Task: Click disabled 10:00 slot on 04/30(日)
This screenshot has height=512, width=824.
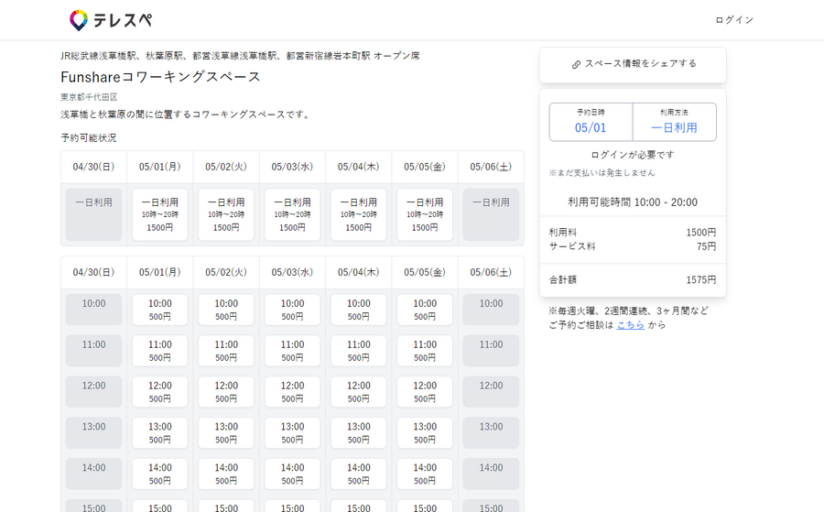Action: (x=94, y=310)
